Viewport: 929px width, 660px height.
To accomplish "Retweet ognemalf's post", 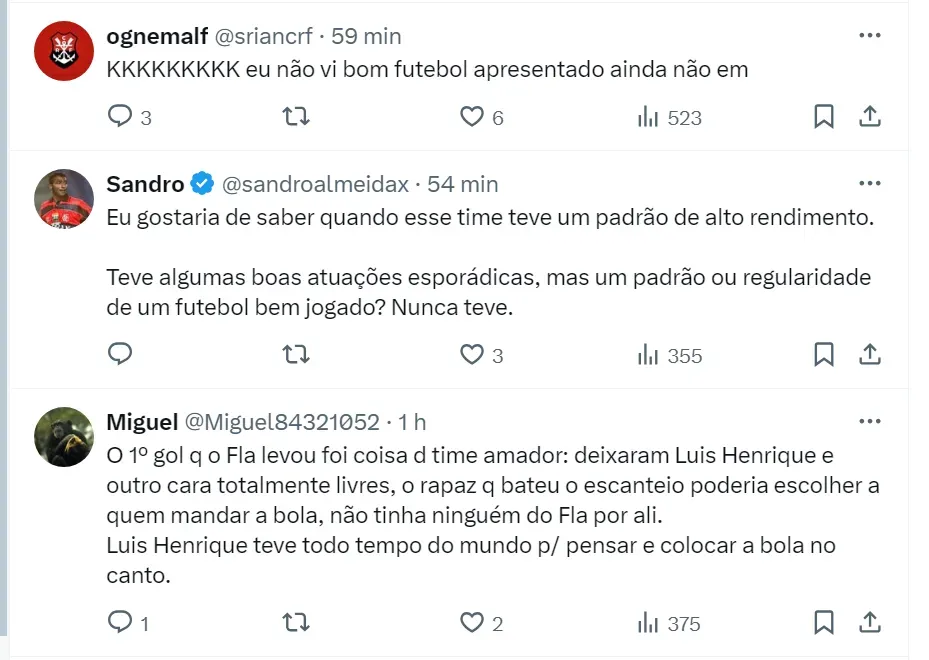I will (296, 117).
